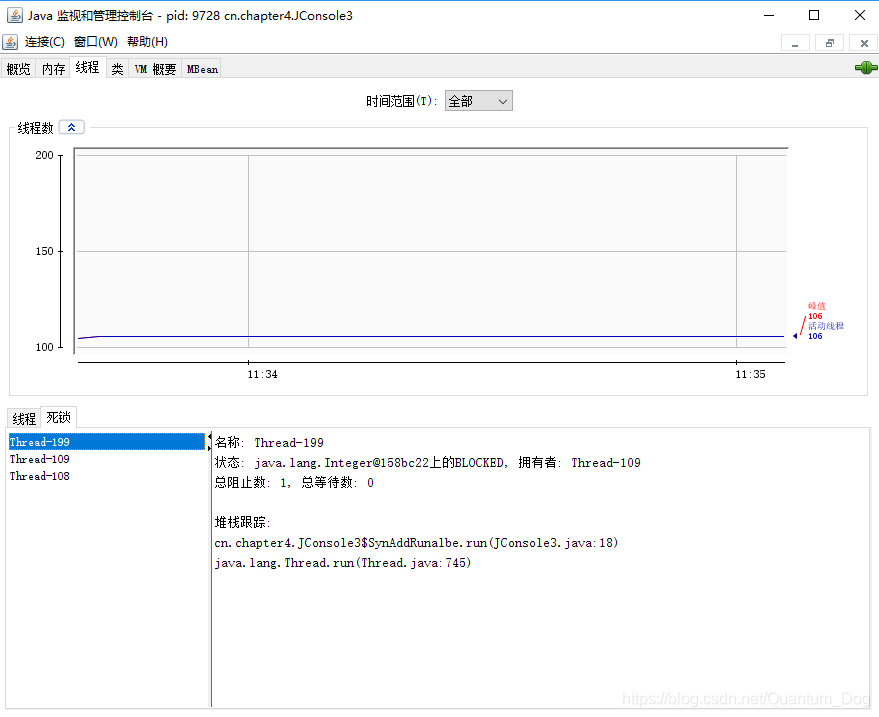Click the Java icon in the title bar
The height and width of the screenshot is (717, 879).
pyautogui.click(x=15, y=15)
